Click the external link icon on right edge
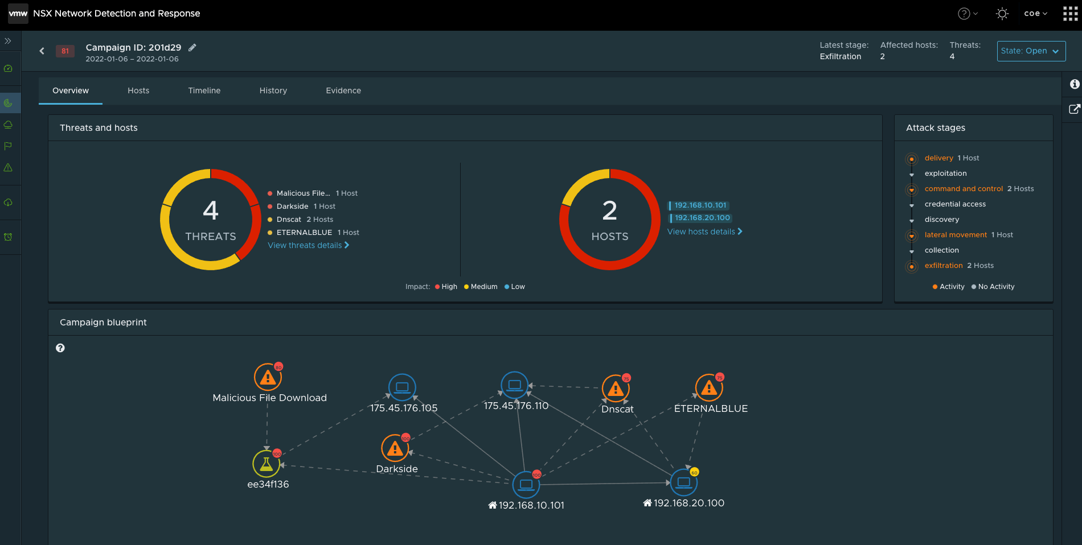 (1074, 109)
